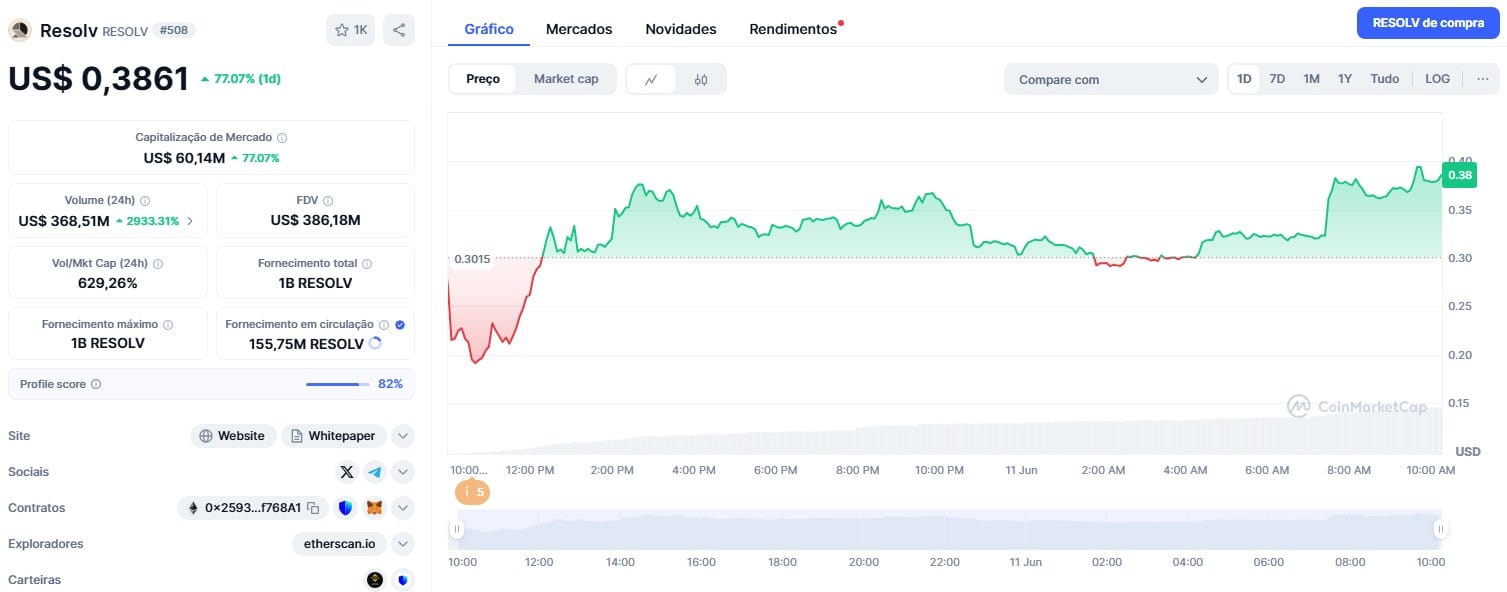Open info icon next to Fornecimento máximo

click(x=168, y=325)
